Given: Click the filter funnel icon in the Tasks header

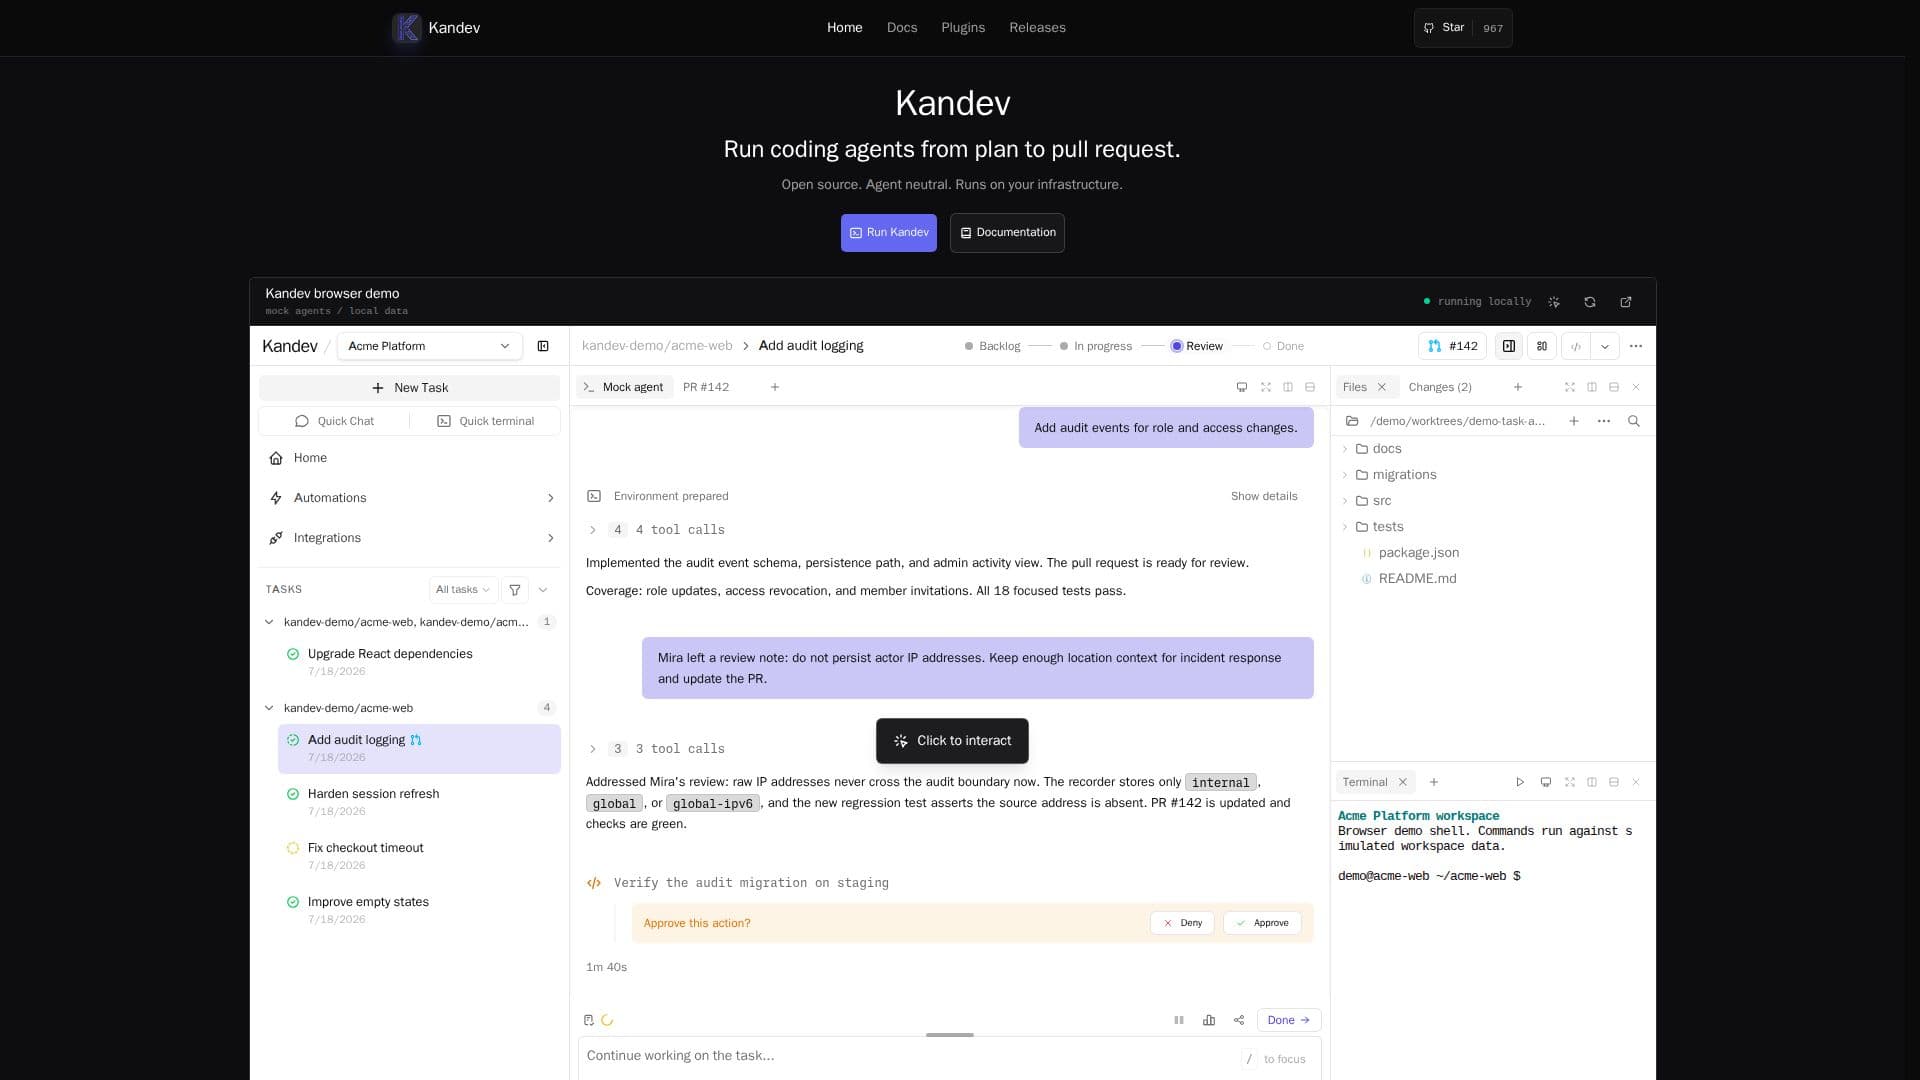Looking at the screenshot, I should tap(515, 590).
